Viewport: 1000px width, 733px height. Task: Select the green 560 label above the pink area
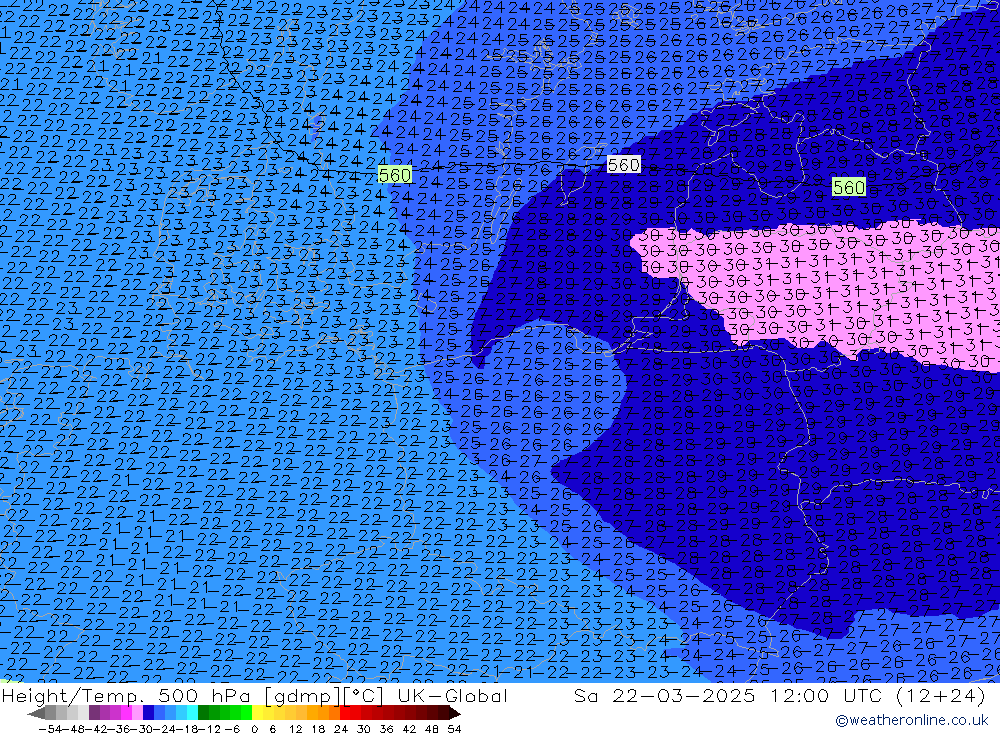849,187
